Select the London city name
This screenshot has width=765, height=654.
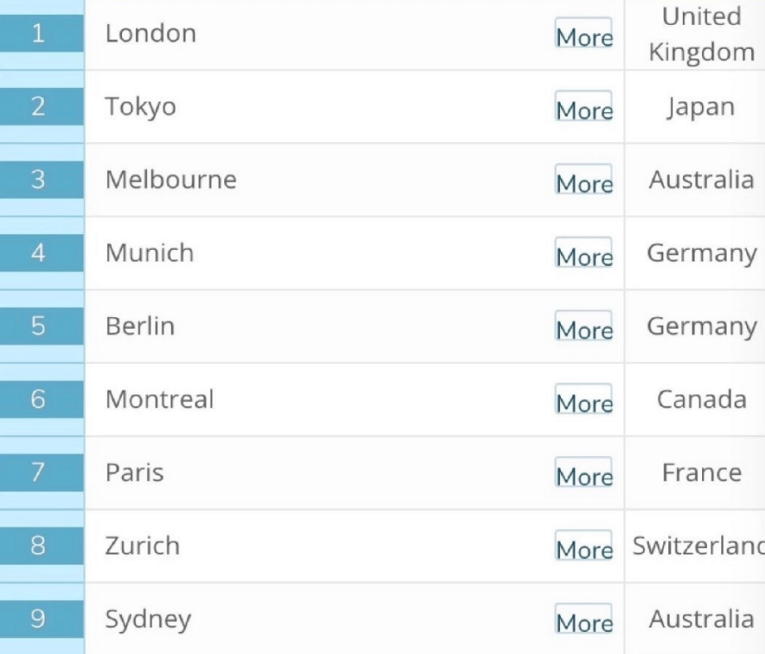pyautogui.click(x=151, y=33)
